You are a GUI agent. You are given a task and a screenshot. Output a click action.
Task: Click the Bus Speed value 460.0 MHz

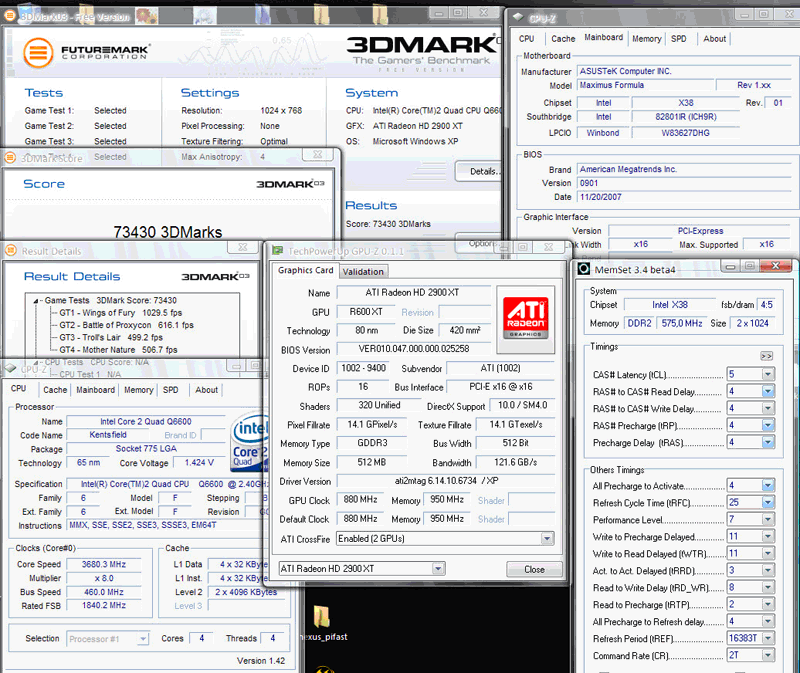coord(104,592)
